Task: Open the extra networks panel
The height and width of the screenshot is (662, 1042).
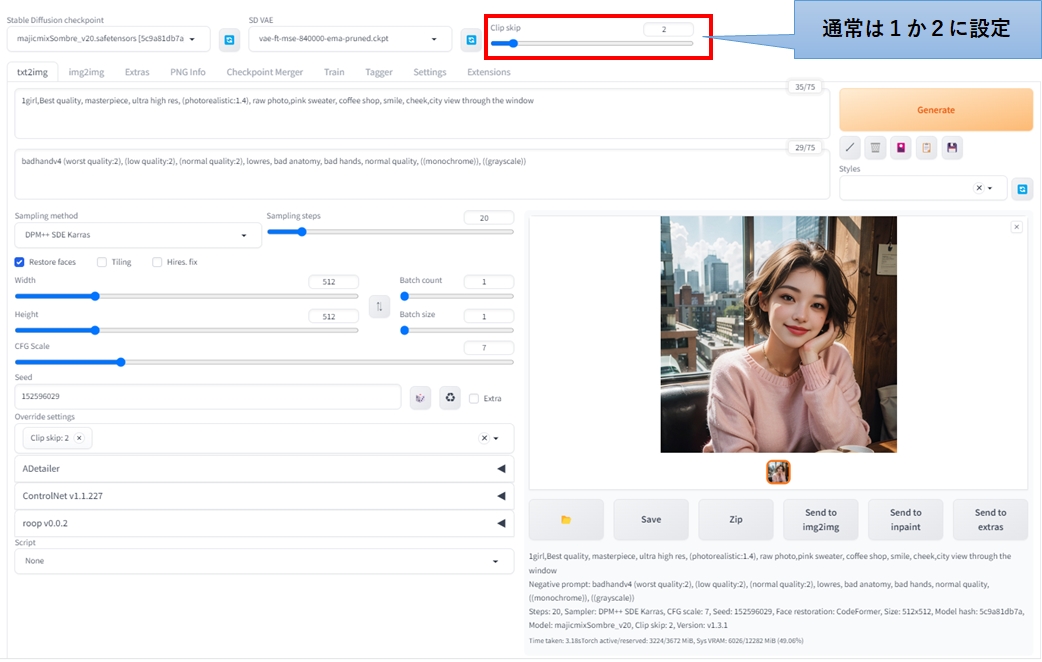Action: click(900, 147)
